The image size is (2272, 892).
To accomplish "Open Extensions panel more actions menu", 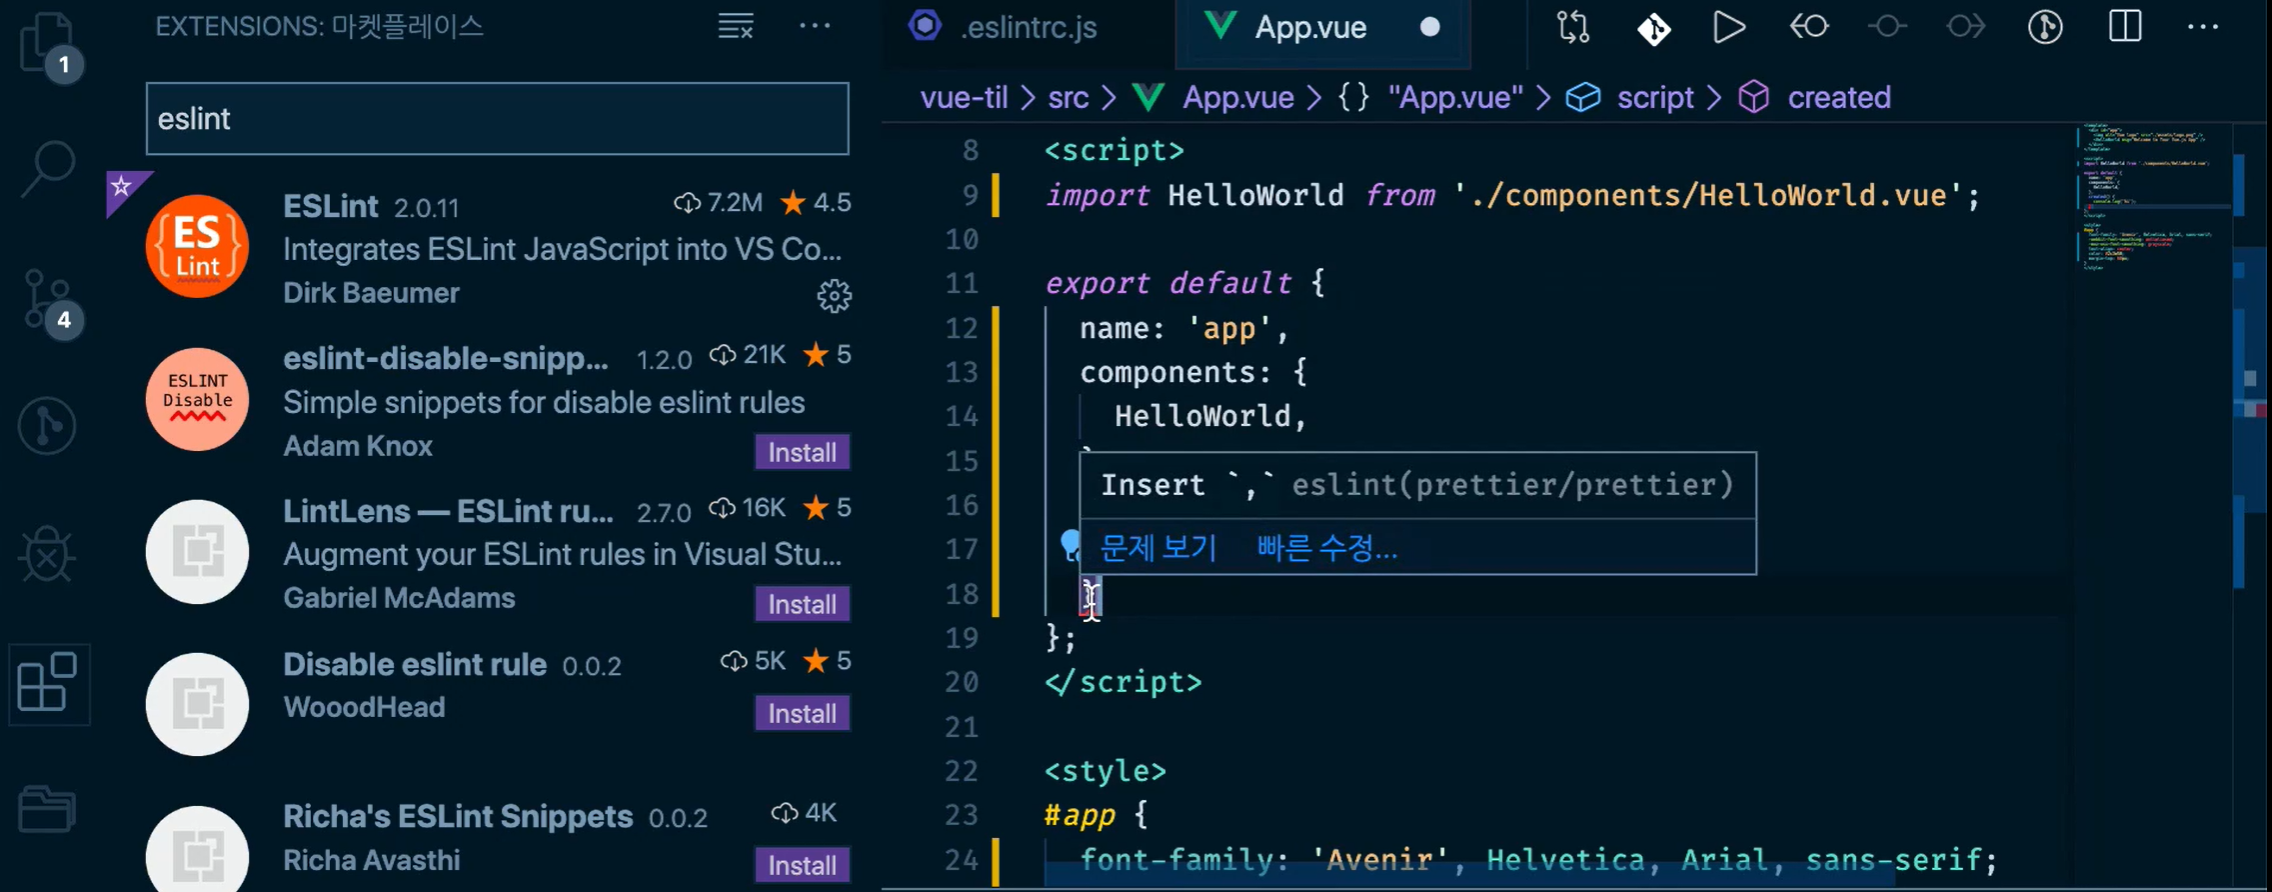I will [x=815, y=26].
